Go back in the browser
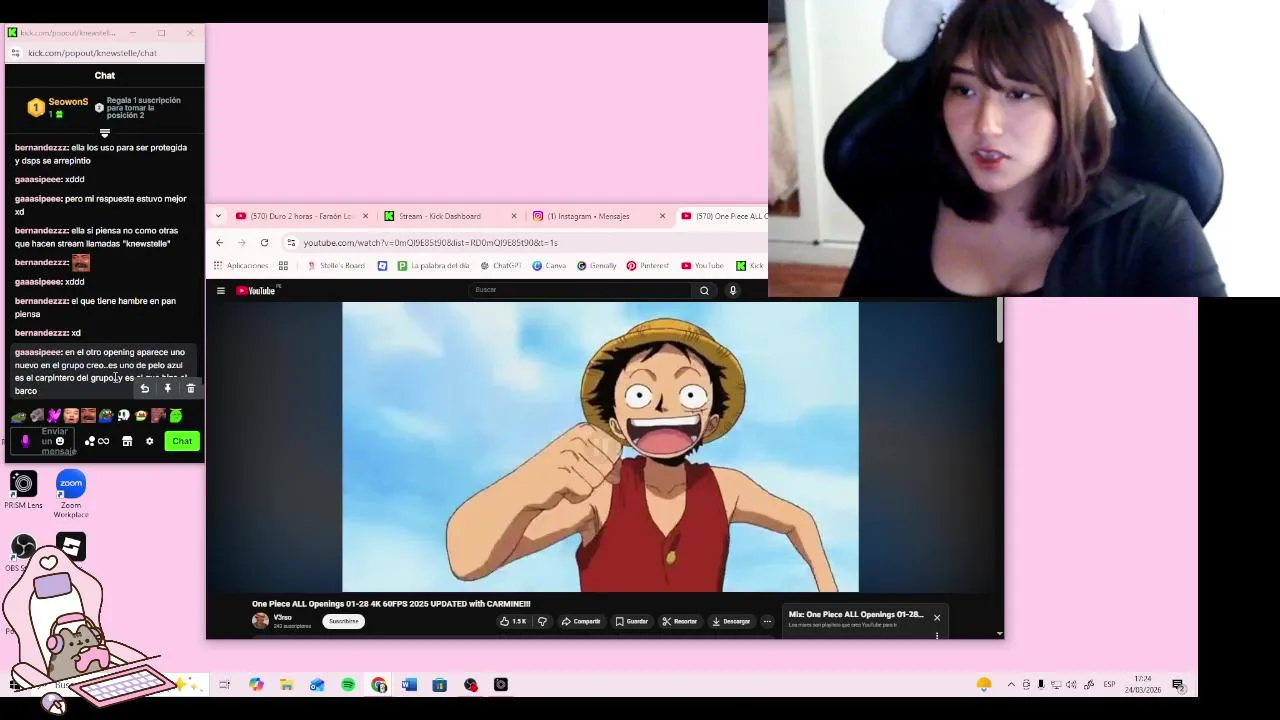The image size is (1280, 720). click(x=220, y=243)
